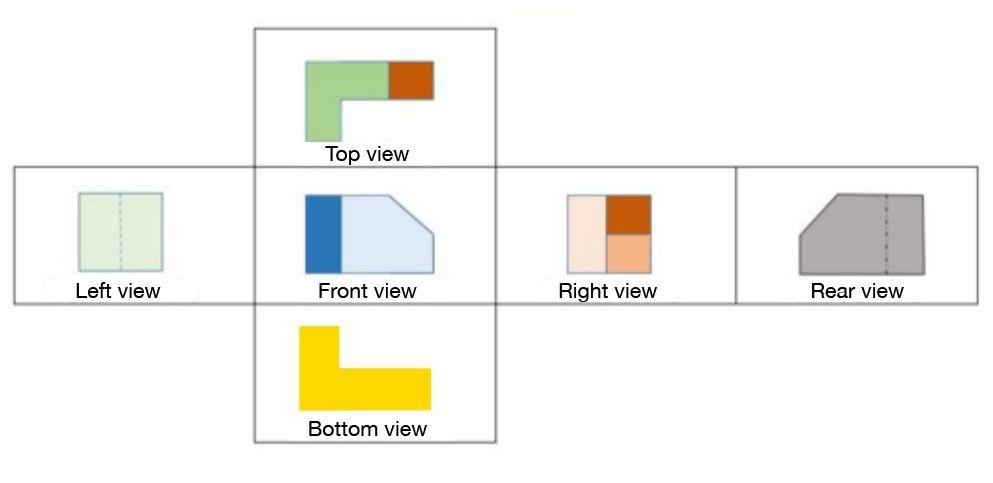Click the dark blue strip in front view
993x483 pixels.
pyautogui.click(x=324, y=234)
